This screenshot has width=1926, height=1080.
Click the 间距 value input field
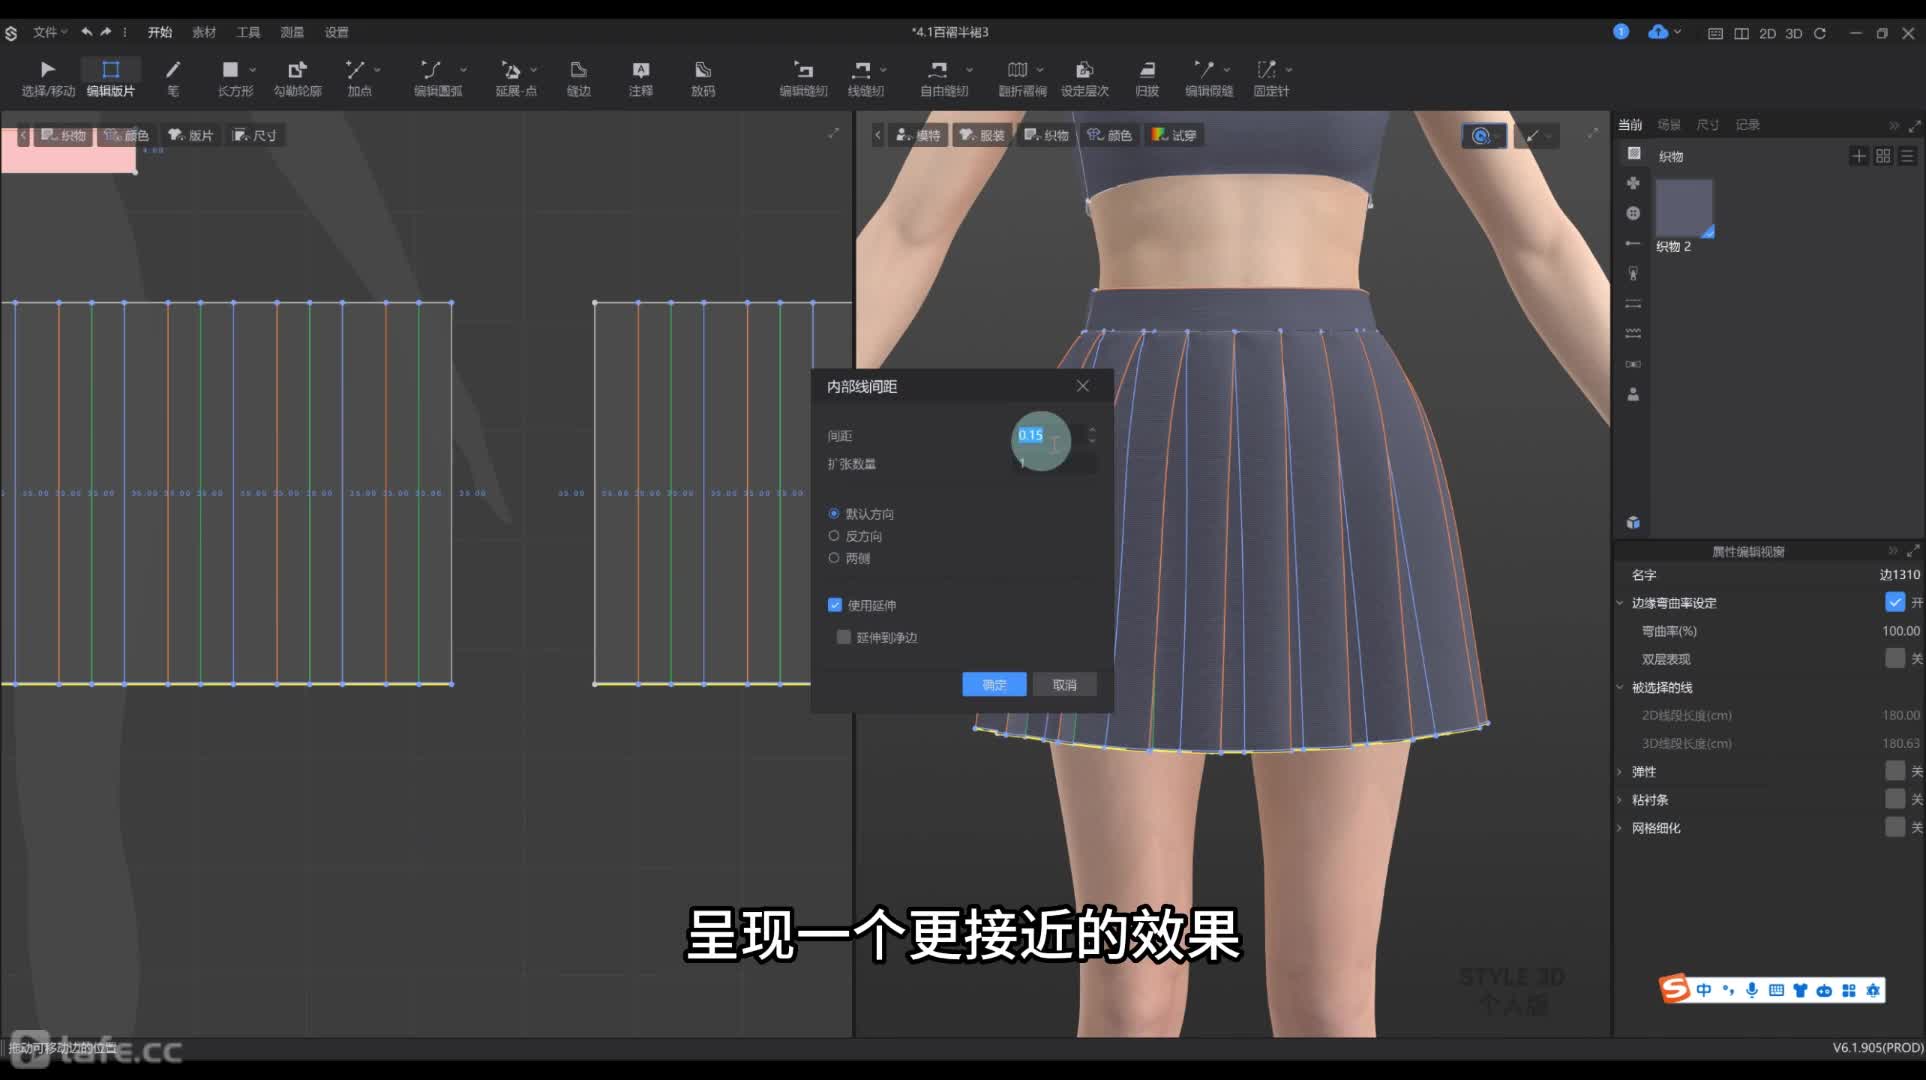click(1050, 435)
